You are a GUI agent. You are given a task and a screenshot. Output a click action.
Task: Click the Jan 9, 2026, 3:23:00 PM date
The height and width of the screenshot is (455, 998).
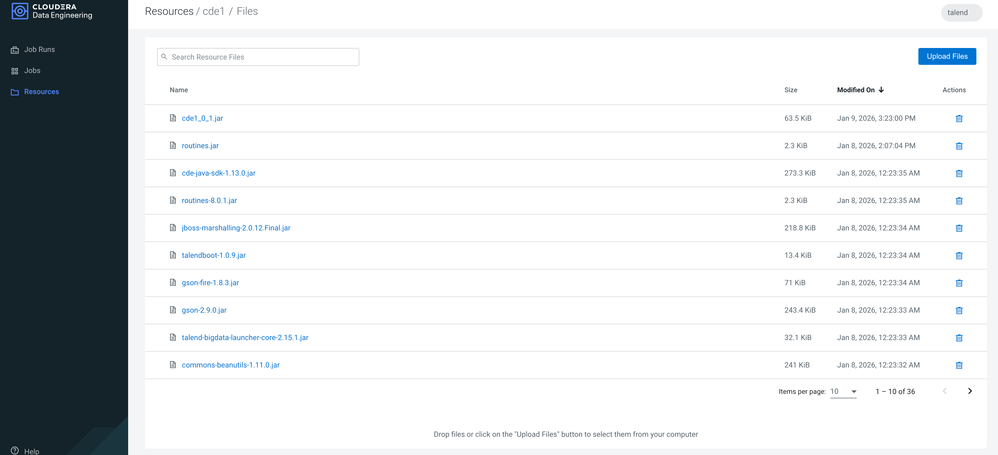click(x=876, y=118)
